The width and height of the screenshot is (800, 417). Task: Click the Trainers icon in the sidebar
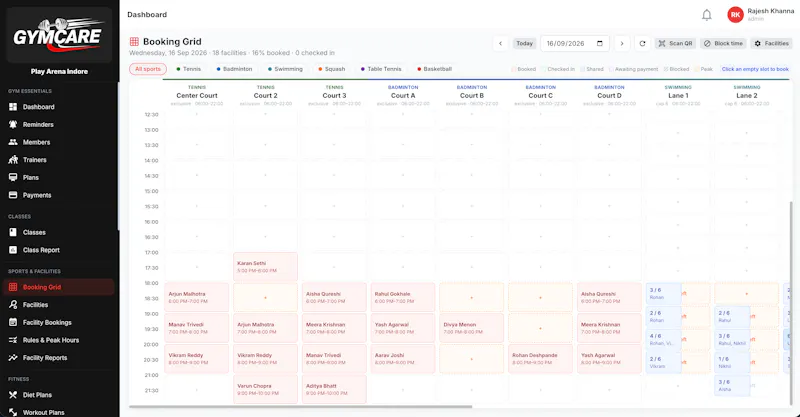click(x=13, y=160)
